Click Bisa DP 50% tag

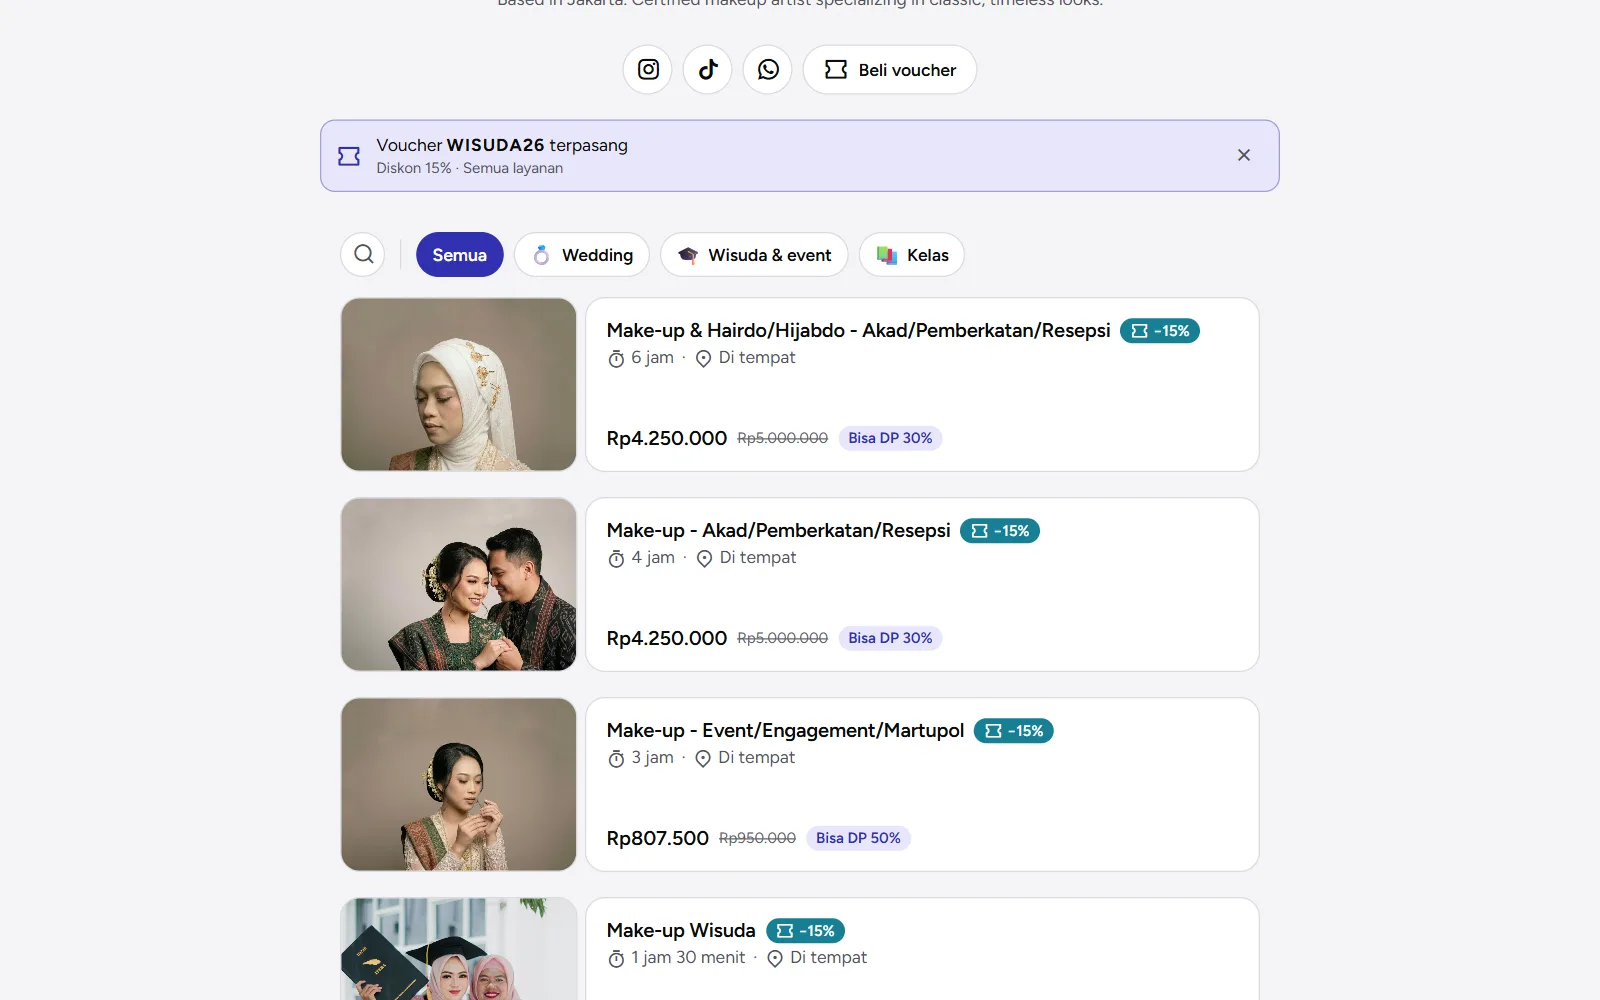click(x=858, y=838)
